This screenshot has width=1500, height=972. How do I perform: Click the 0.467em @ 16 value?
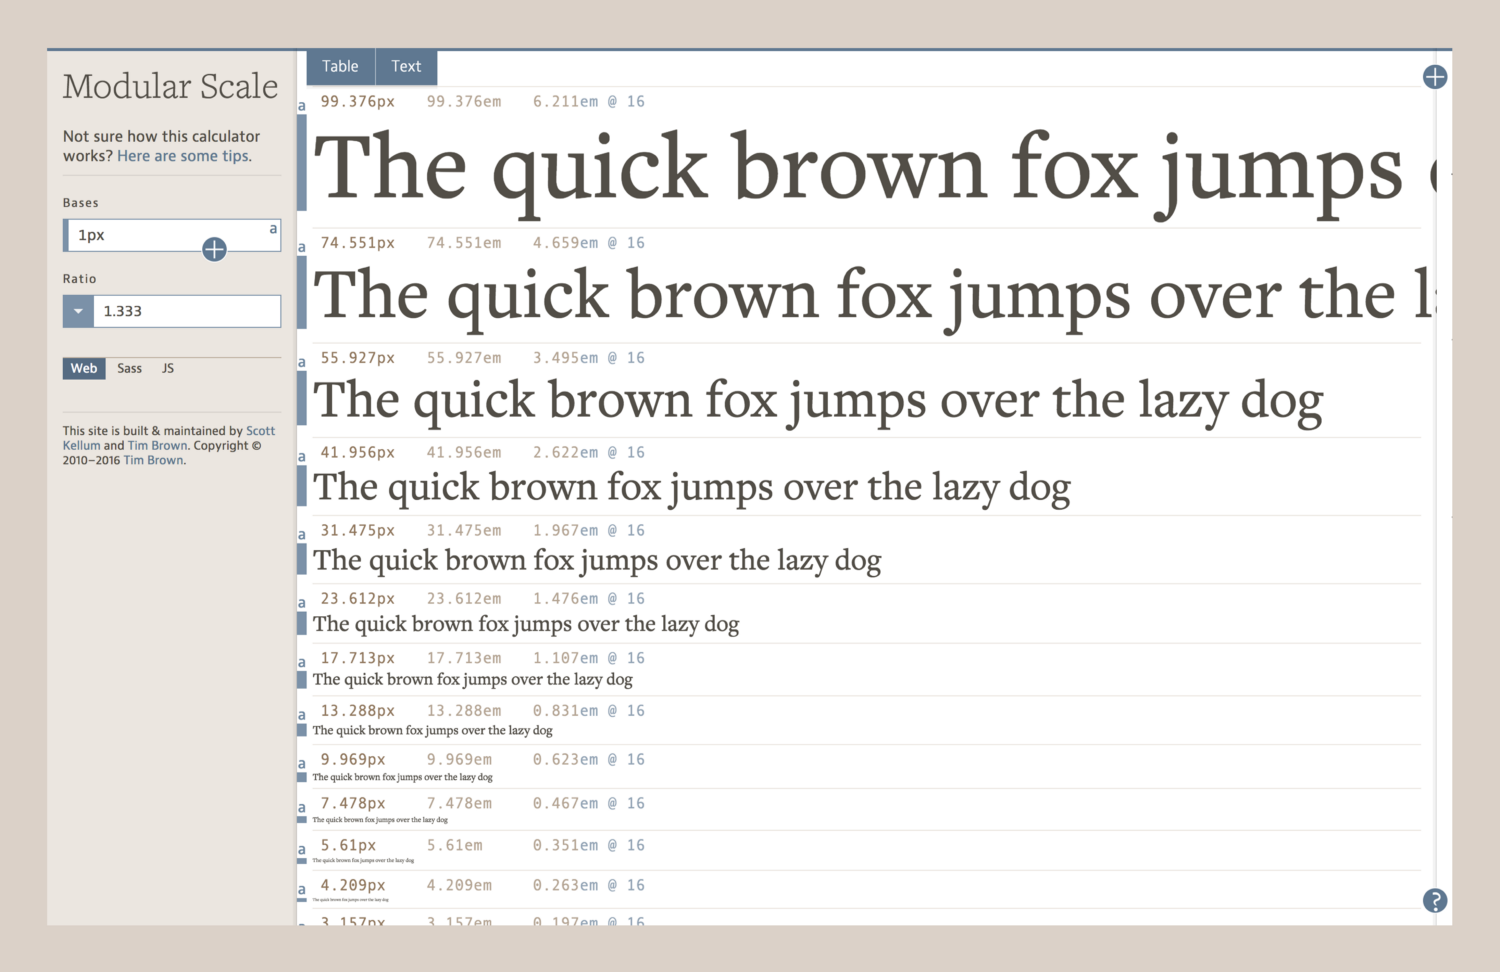(x=589, y=804)
